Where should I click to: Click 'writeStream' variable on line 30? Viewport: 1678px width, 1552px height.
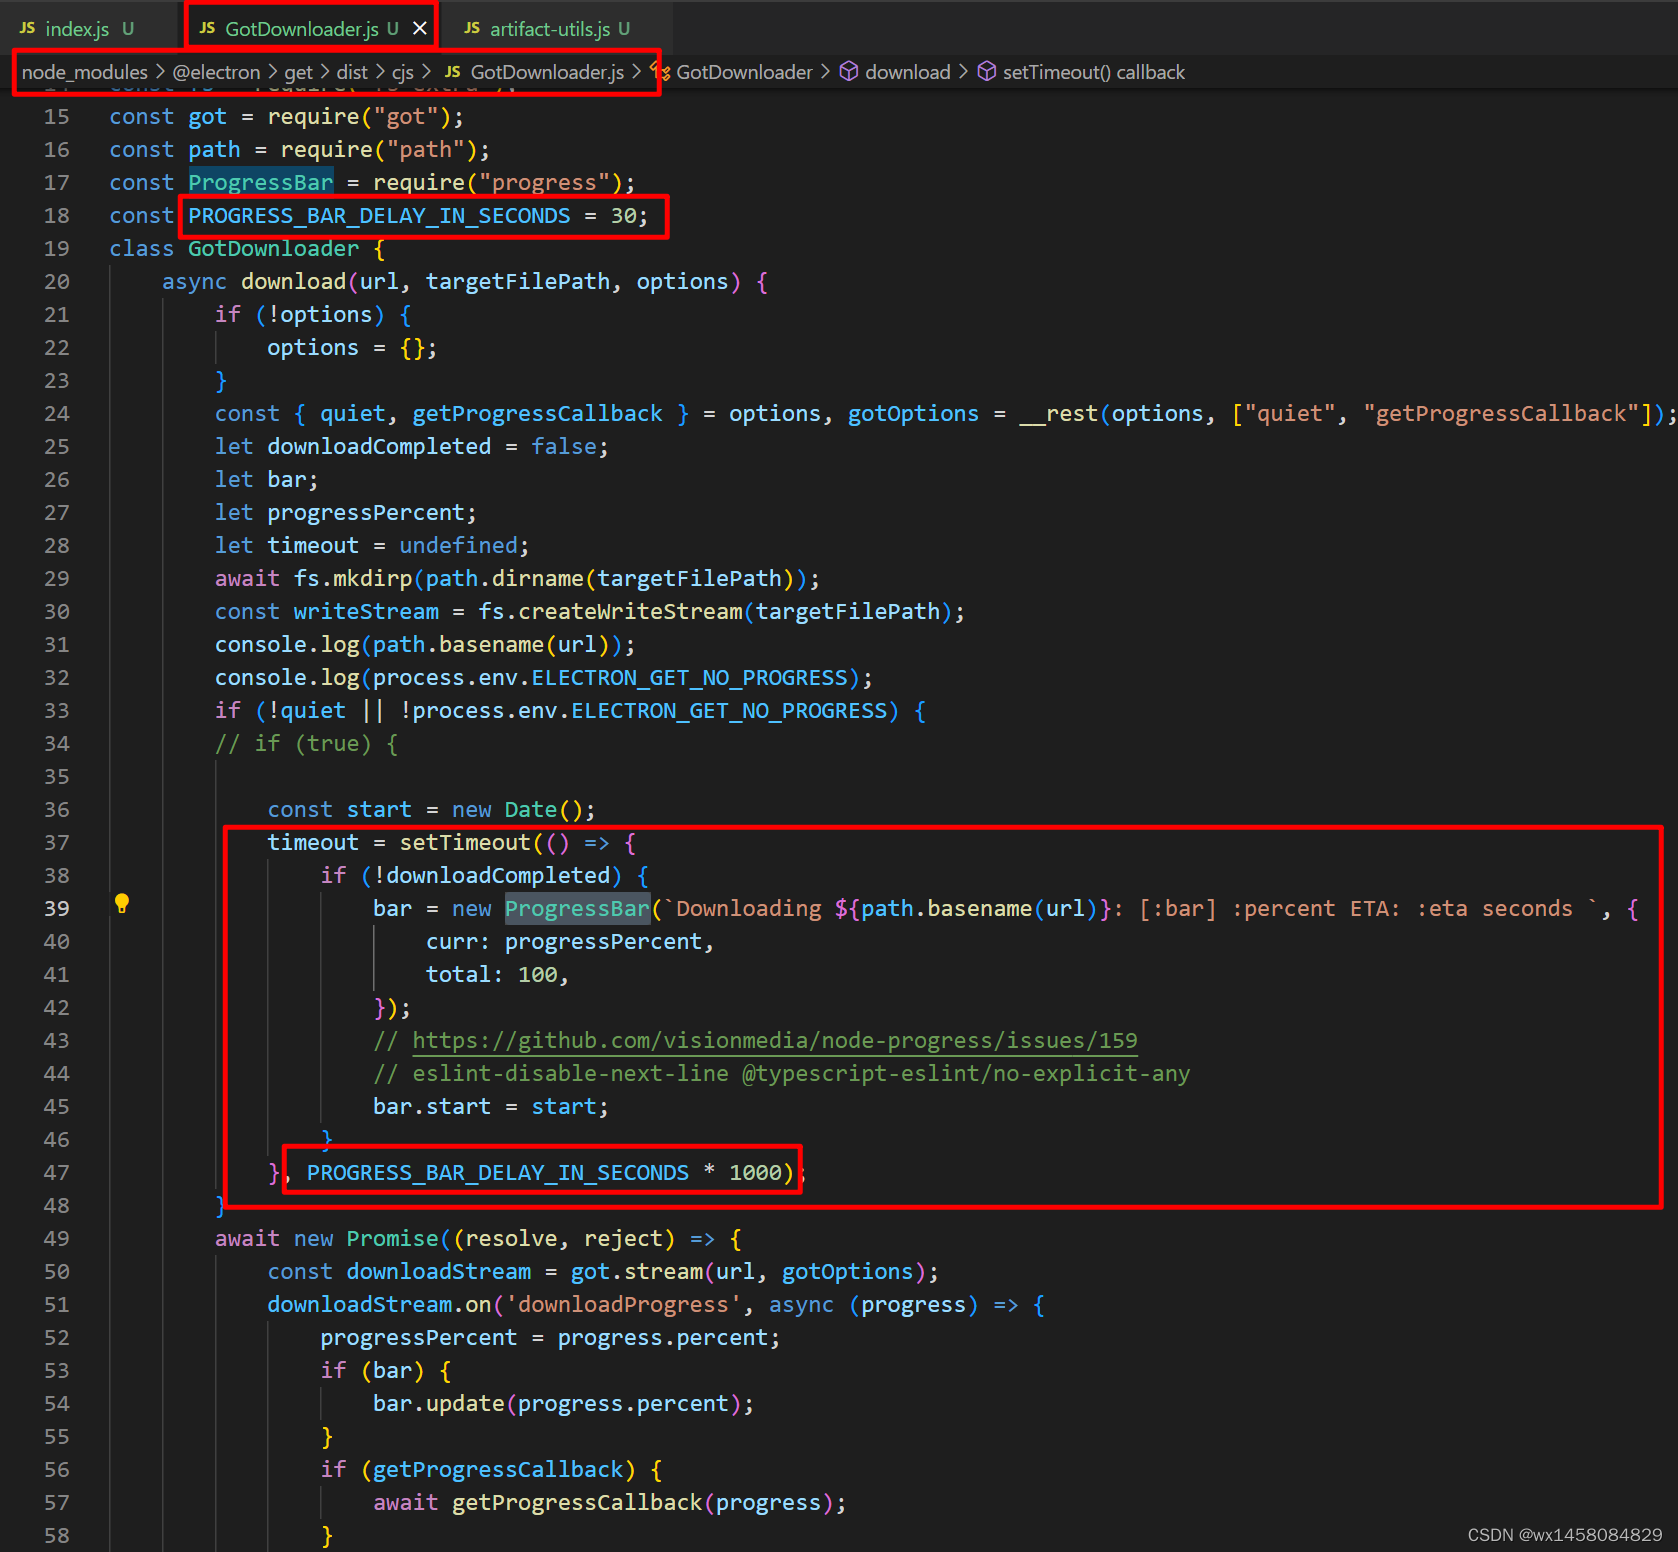(366, 612)
